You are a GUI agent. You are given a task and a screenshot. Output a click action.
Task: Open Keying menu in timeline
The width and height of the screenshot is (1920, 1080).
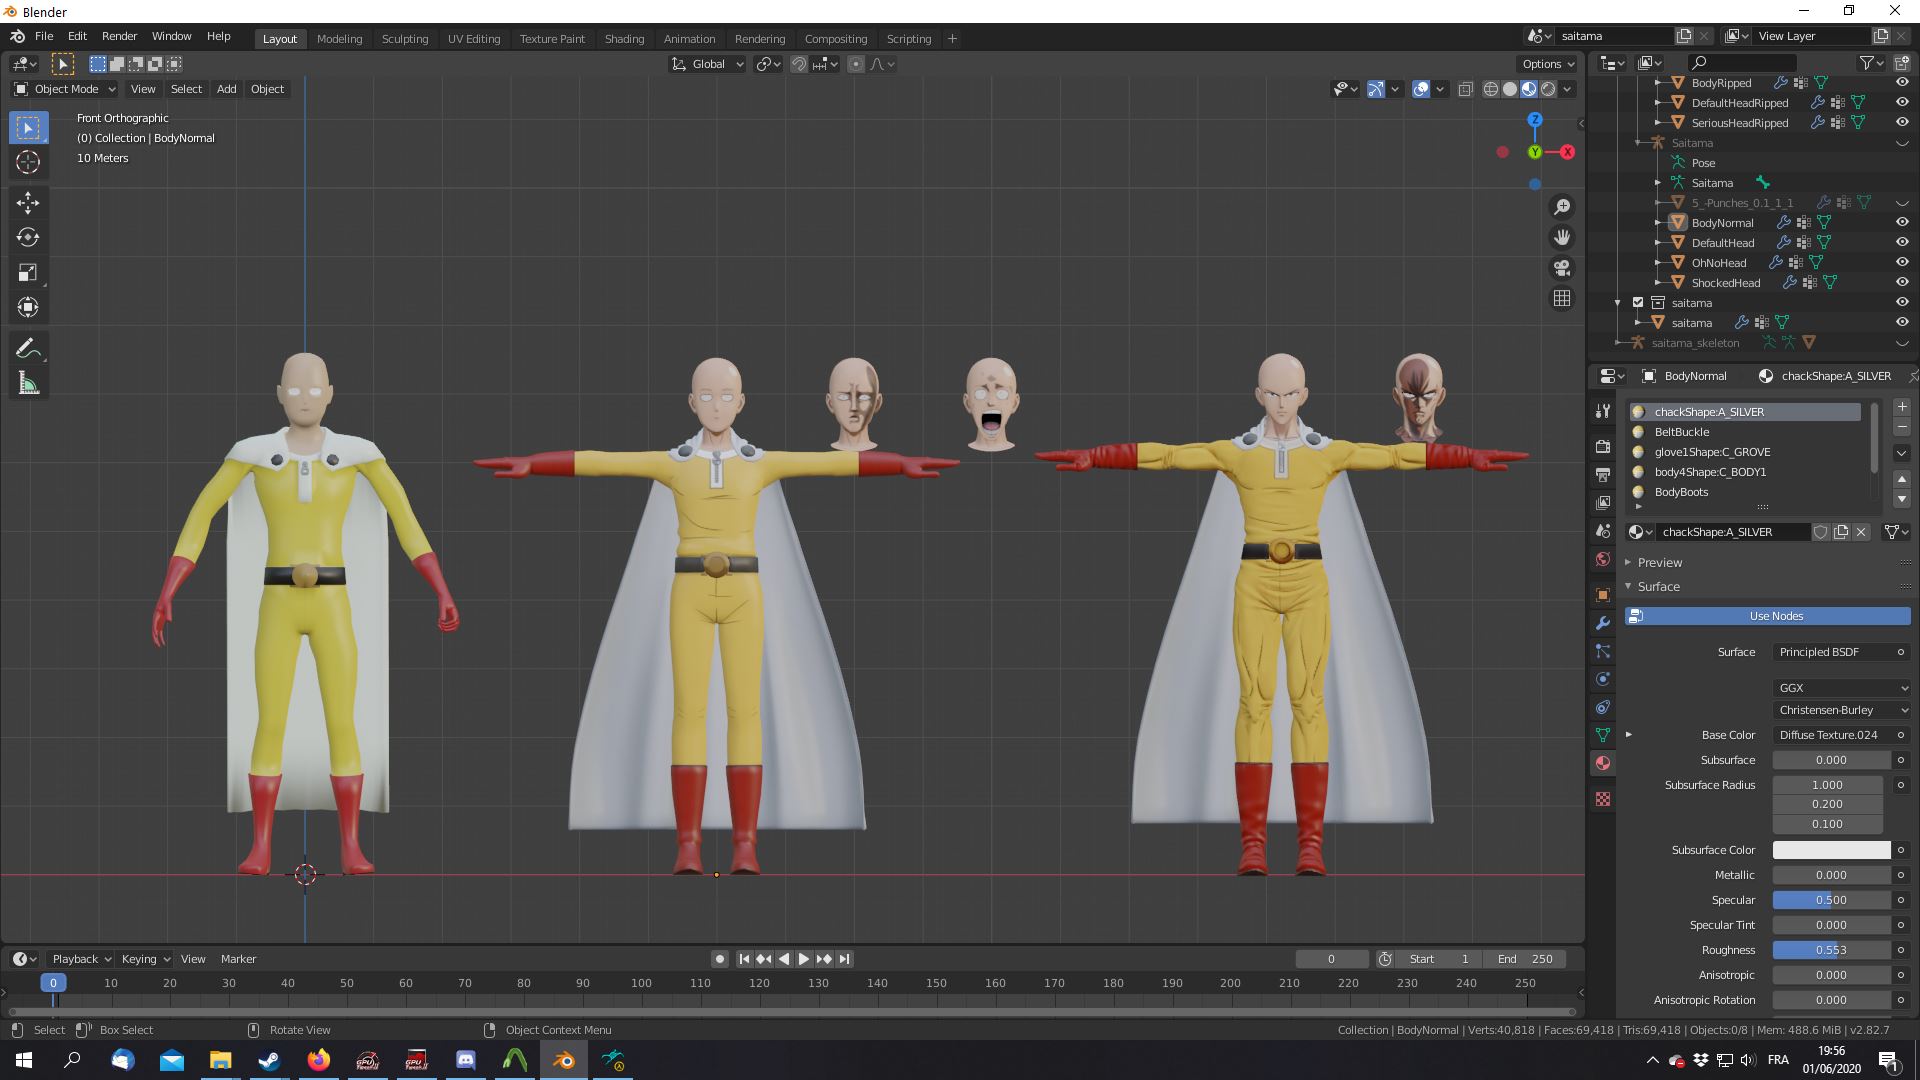coord(145,958)
